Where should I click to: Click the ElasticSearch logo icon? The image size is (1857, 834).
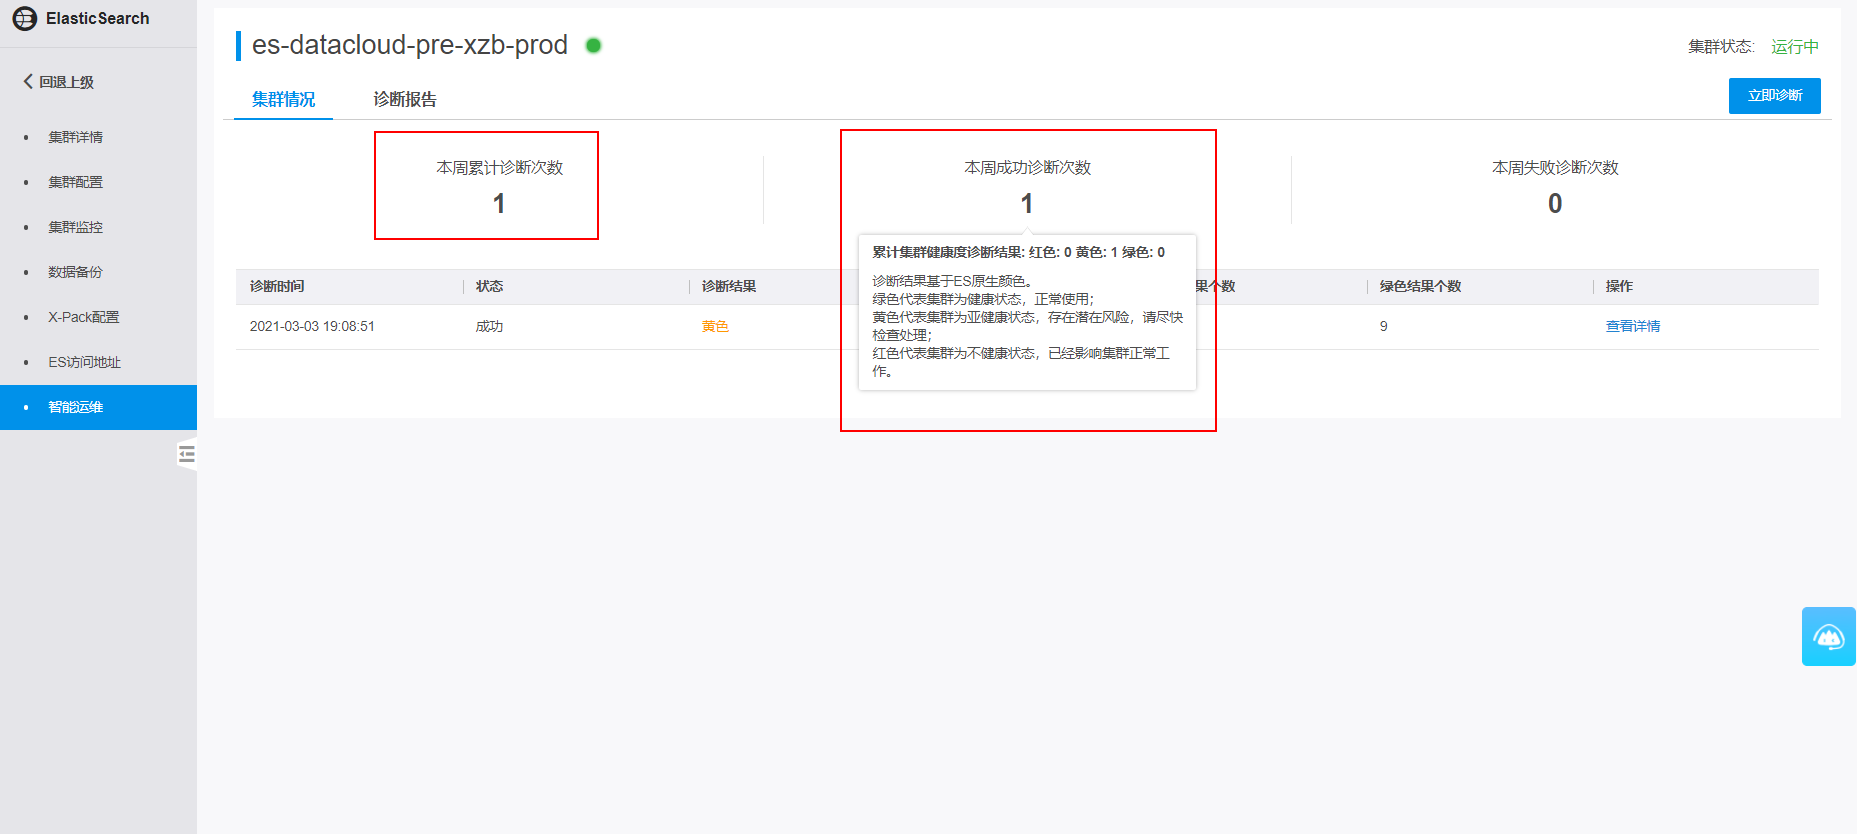pyautogui.click(x=25, y=19)
